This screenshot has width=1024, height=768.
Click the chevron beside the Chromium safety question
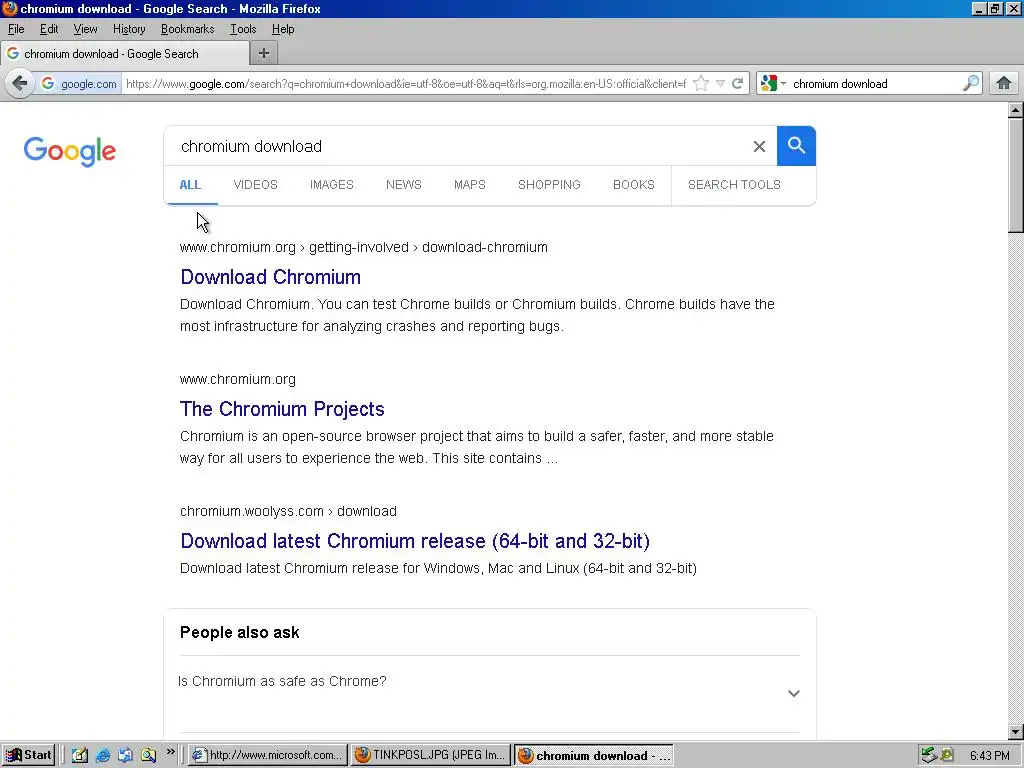coord(793,693)
